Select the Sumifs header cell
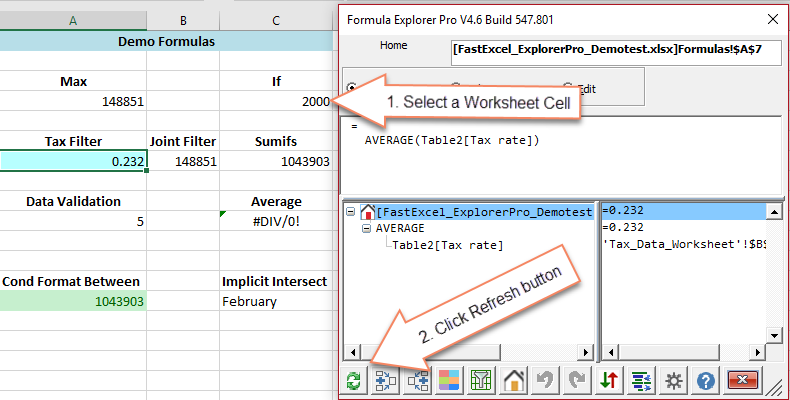 click(x=276, y=141)
